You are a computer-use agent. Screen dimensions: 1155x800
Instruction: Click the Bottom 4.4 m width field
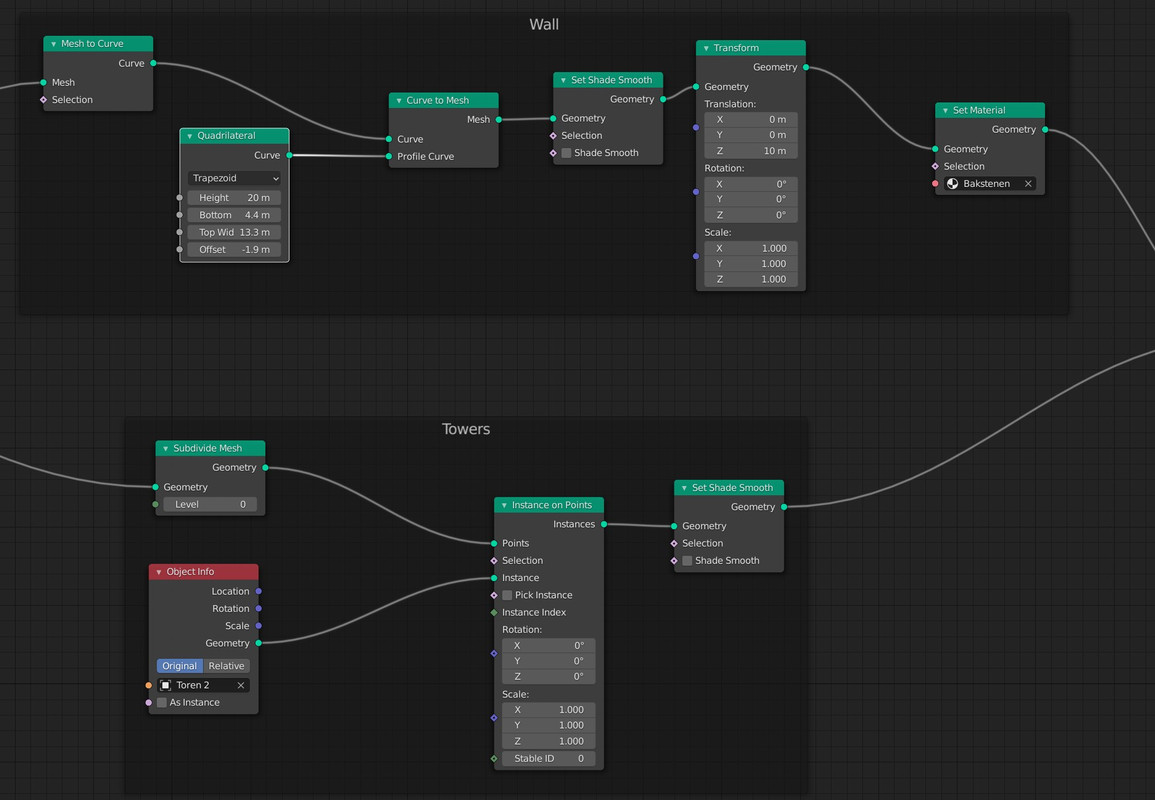pyautogui.click(x=234, y=215)
